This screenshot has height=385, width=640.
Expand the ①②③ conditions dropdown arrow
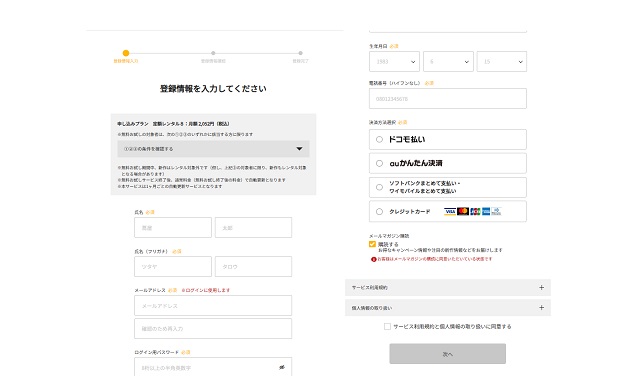click(x=299, y=149)
